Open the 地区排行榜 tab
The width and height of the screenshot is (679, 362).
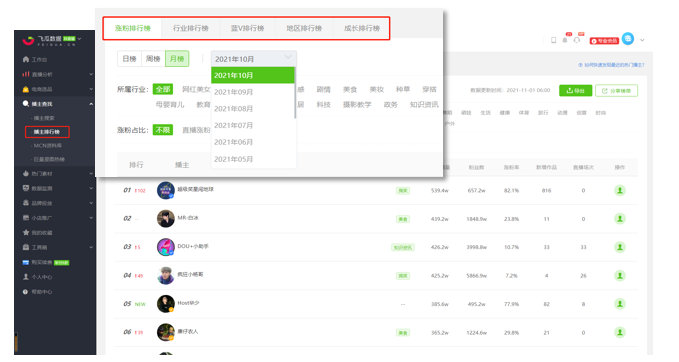pyautogui.click(x=304, y=28)
